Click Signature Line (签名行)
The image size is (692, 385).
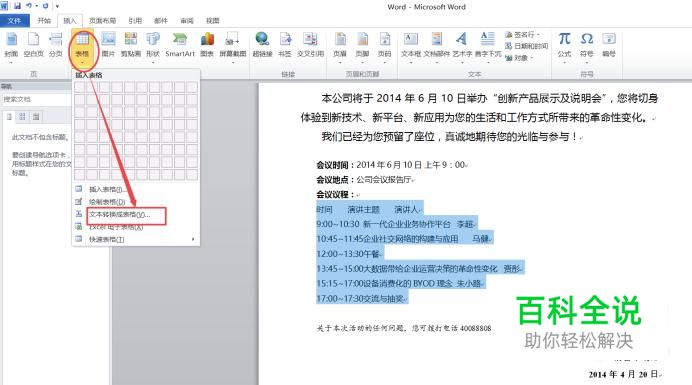pos(522,34)
